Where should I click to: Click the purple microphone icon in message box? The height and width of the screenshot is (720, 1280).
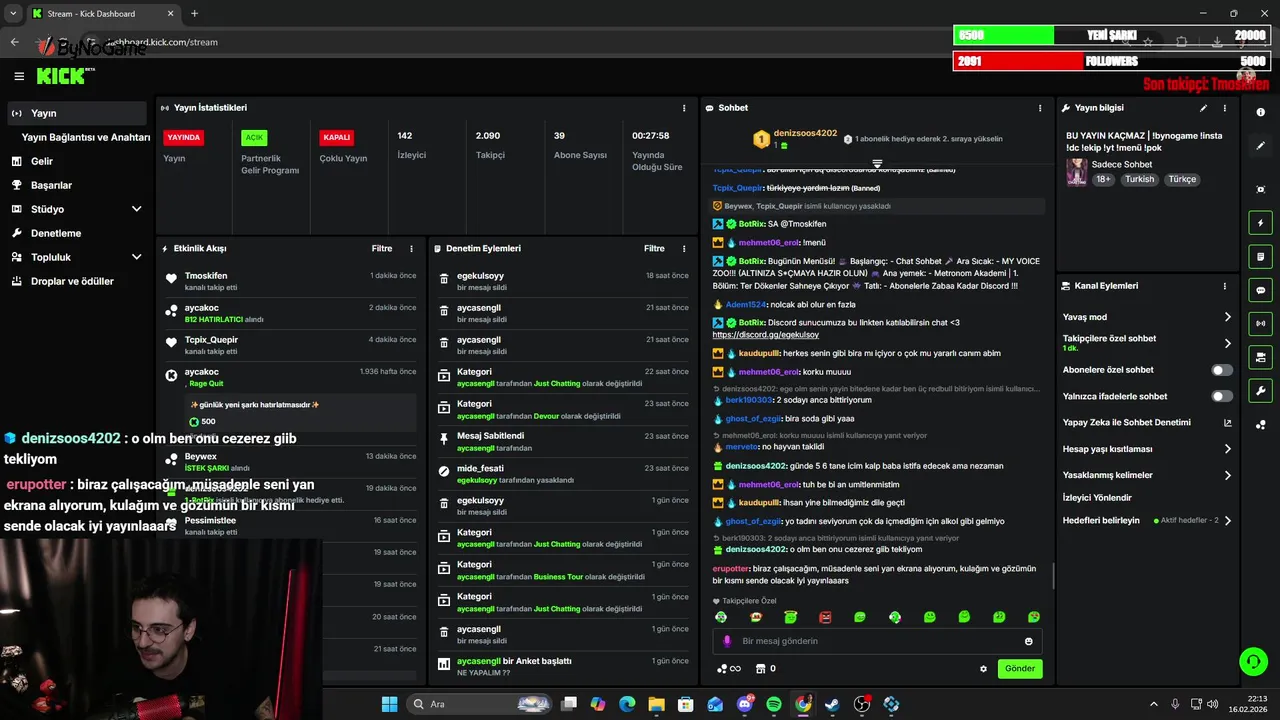point(727,641)
